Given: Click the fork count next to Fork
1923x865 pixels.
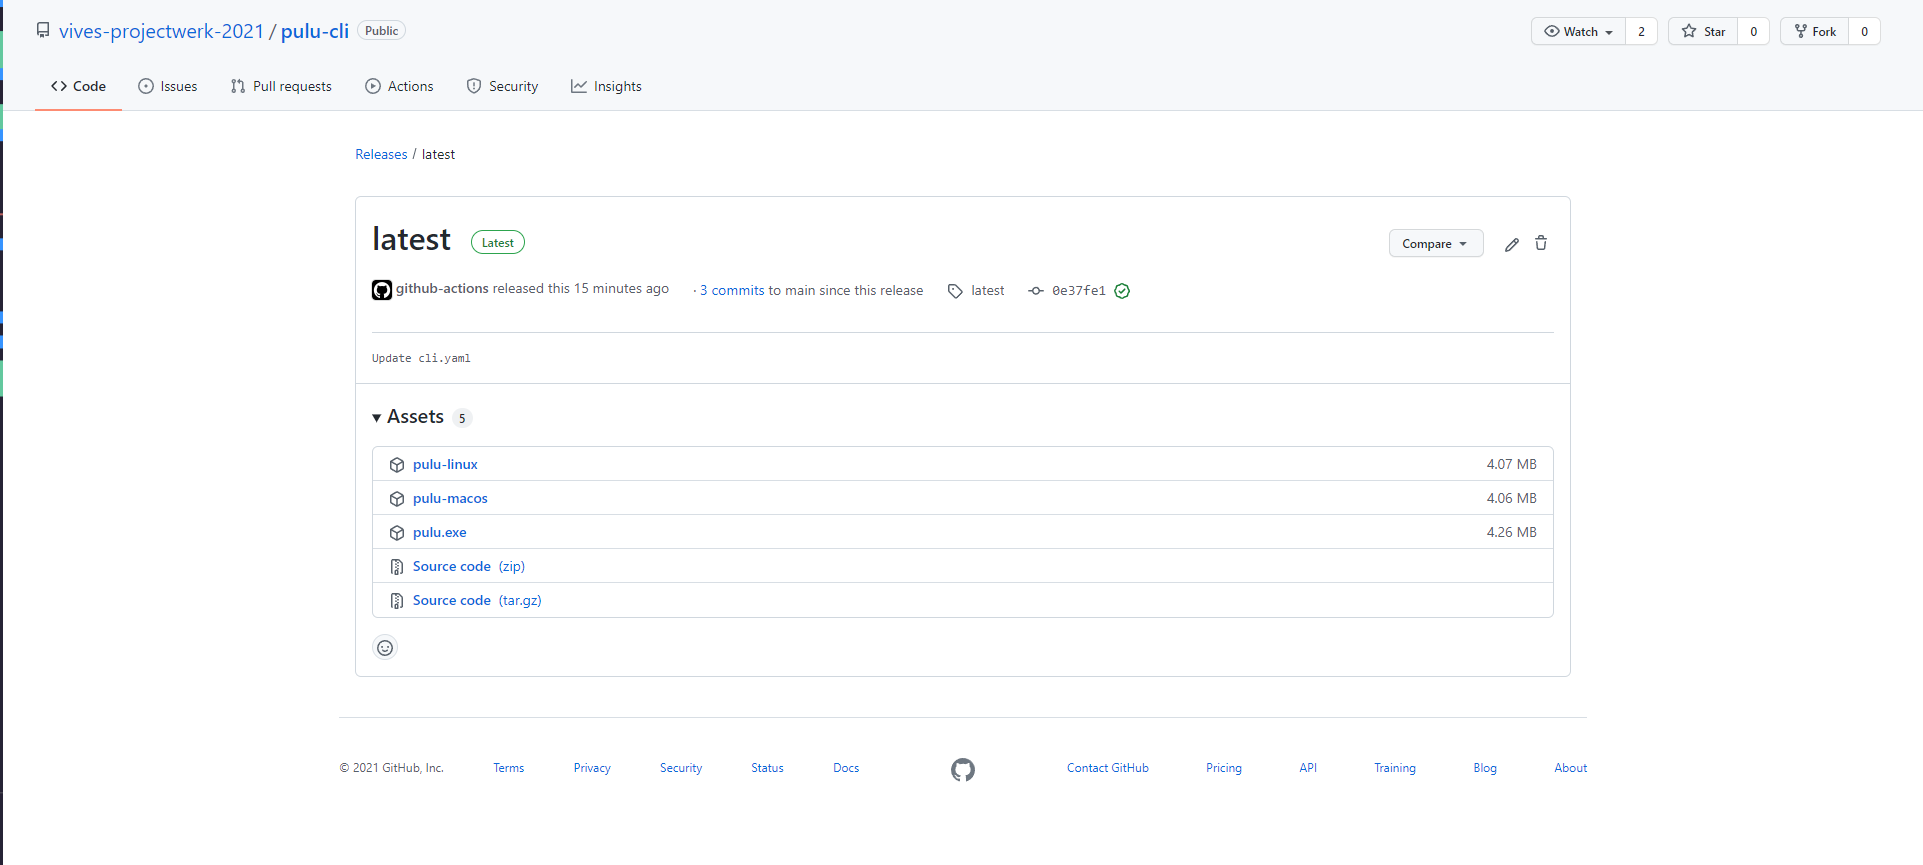Looking at the screenshot, I should point(1864,32).
